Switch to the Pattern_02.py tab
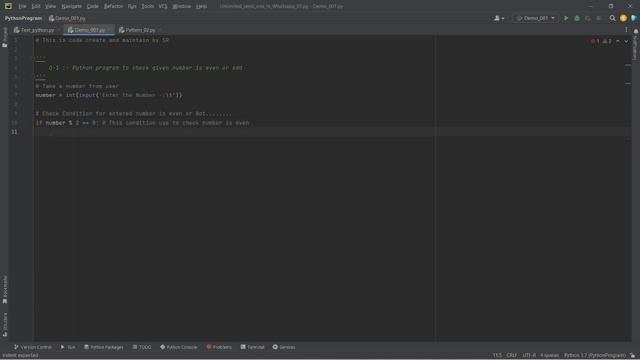Image resolution: width=640 pixels, height=360 pixels. coord(137,30)
